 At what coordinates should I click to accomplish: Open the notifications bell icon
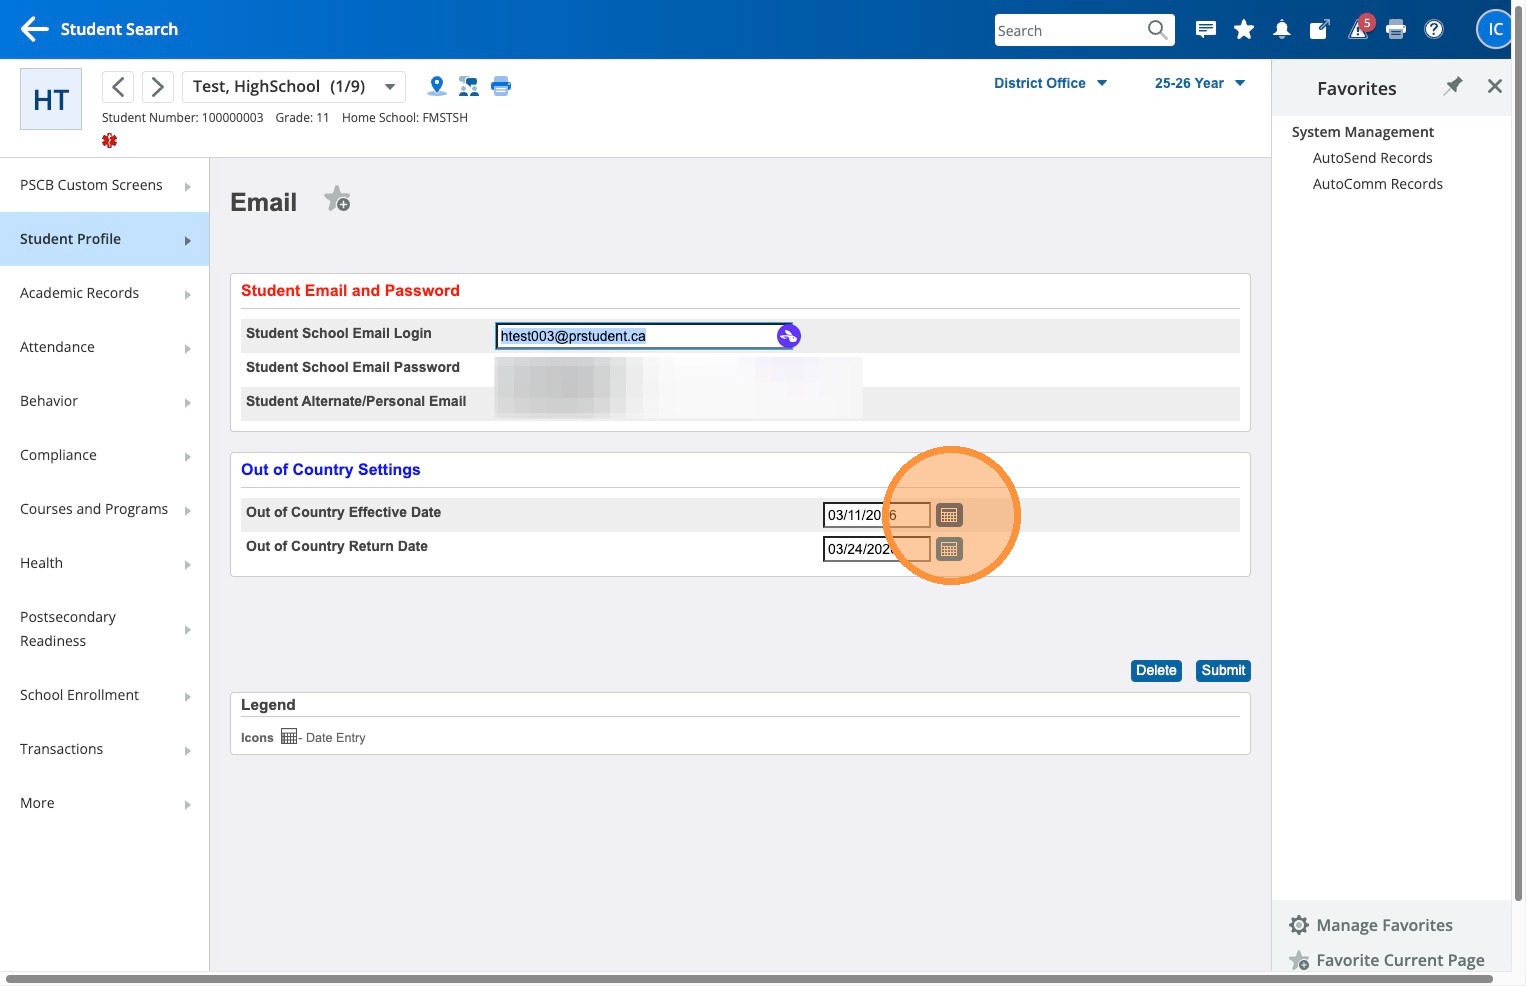pos(1281,30)
